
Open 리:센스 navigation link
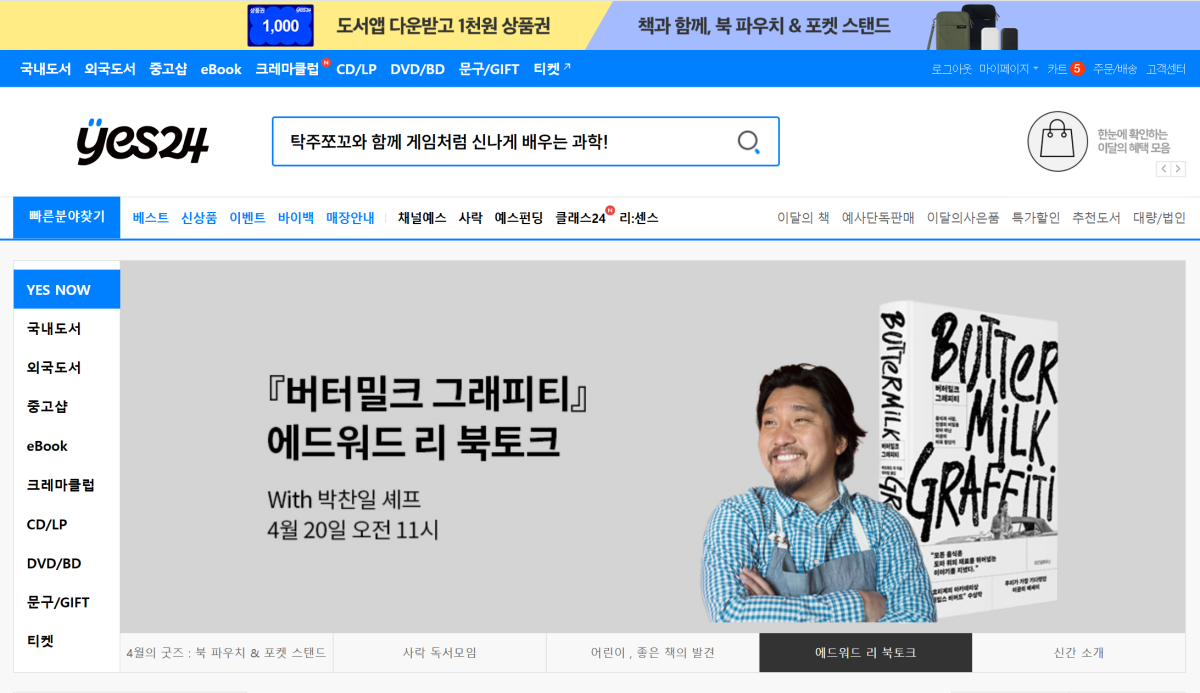click(639, 217)
